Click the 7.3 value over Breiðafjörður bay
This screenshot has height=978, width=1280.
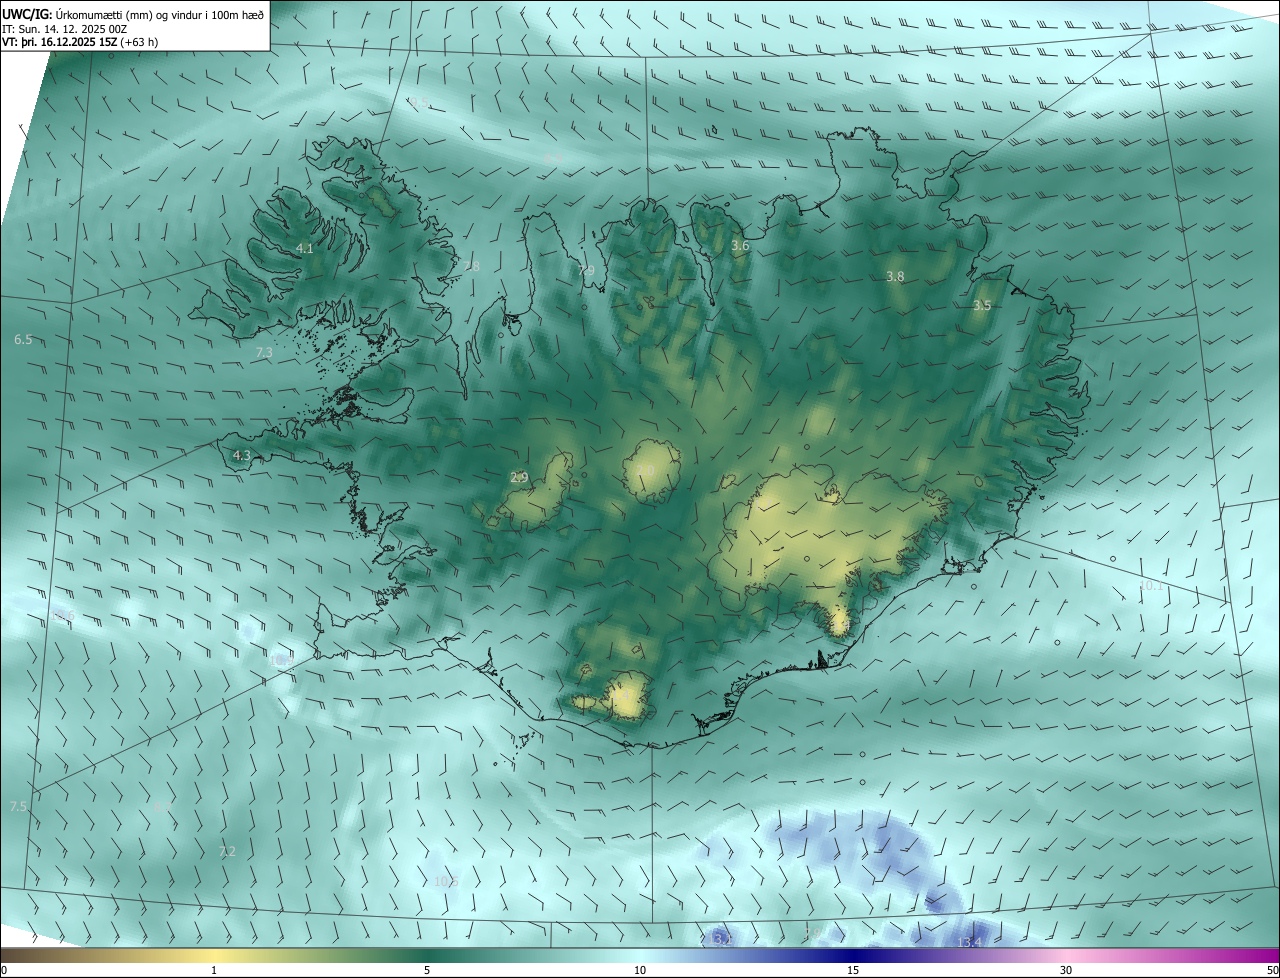pyautogui.click(x=264, y=353)
